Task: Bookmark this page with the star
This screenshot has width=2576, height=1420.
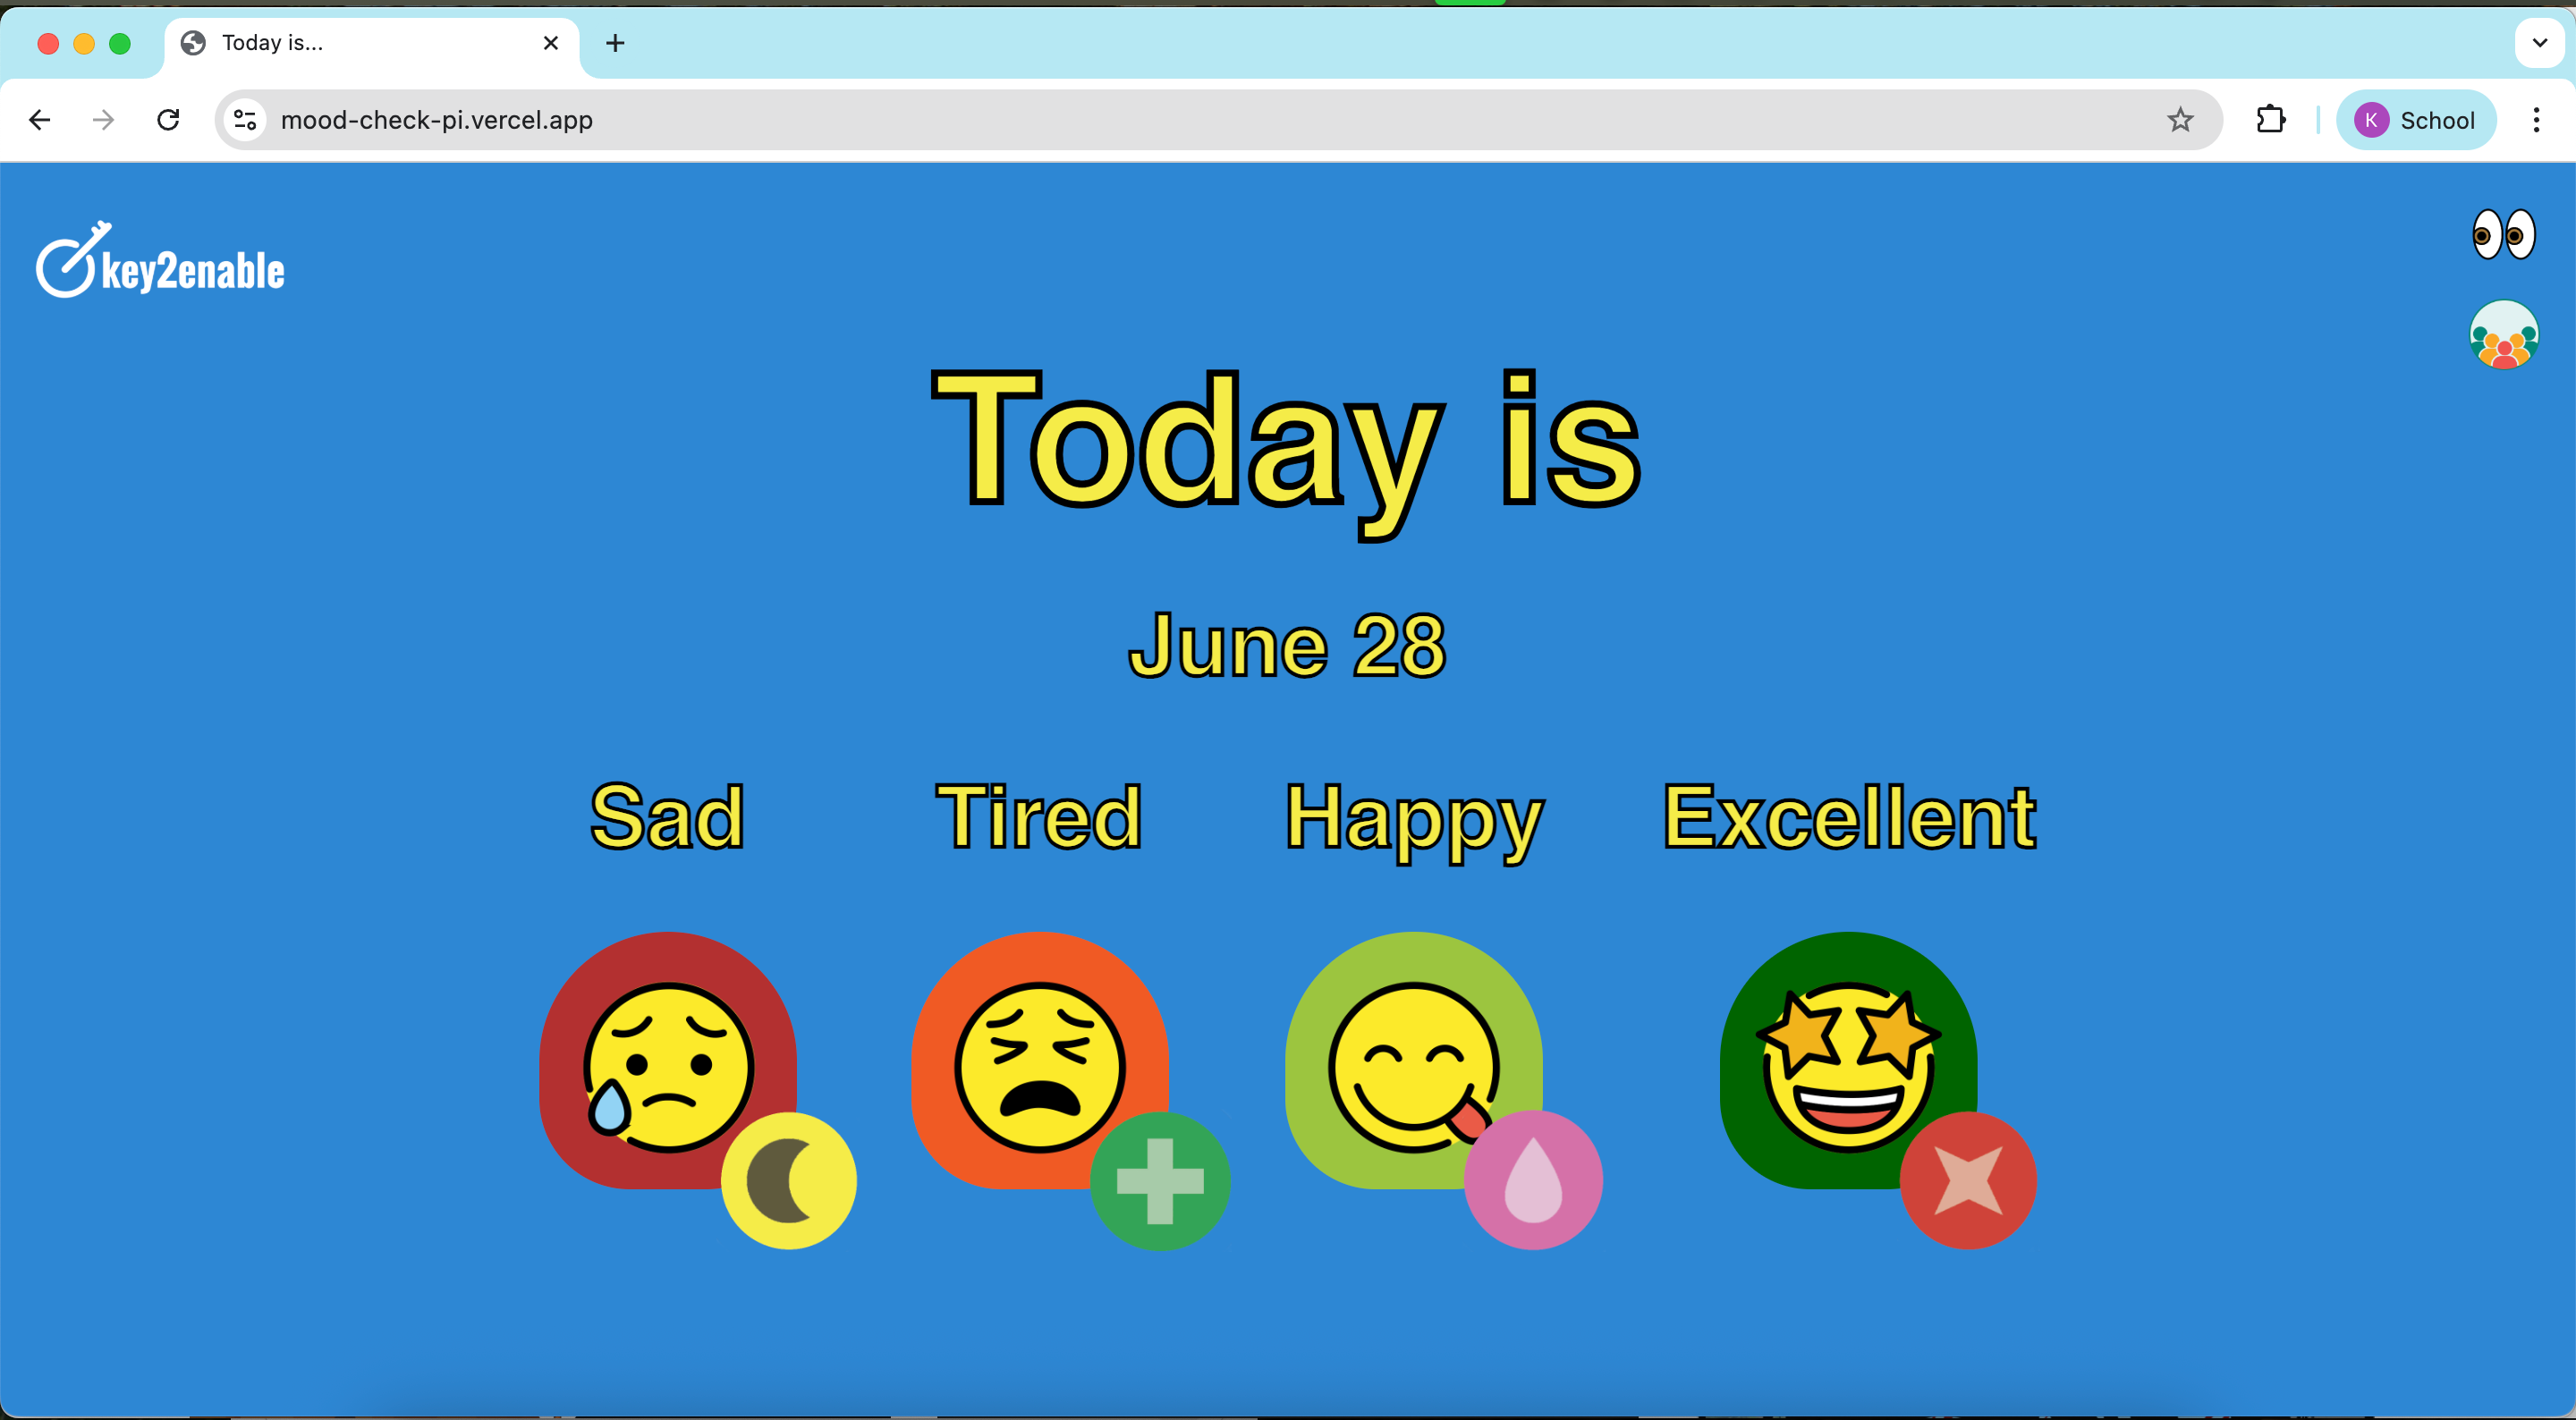Action: click(x=2180, y=120)
